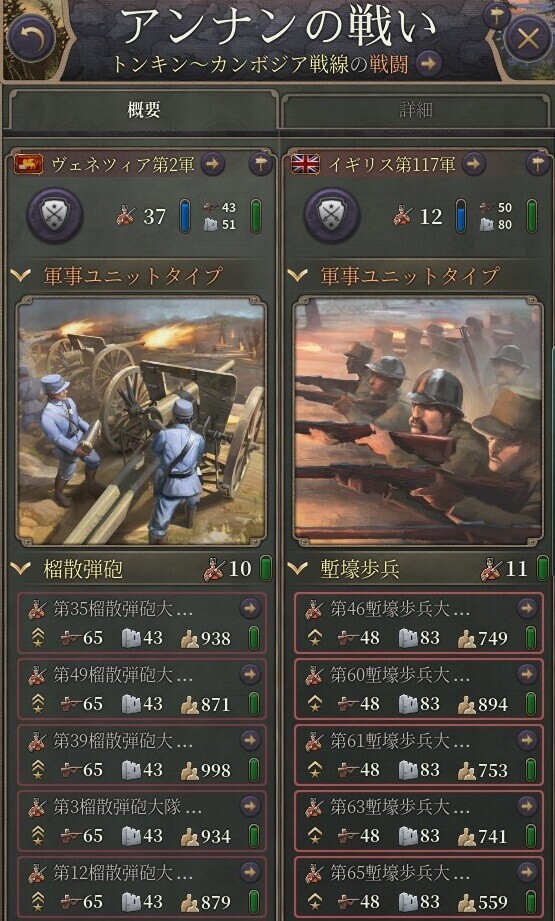Pin the battle window with the top pin icon

coord(496,14)
